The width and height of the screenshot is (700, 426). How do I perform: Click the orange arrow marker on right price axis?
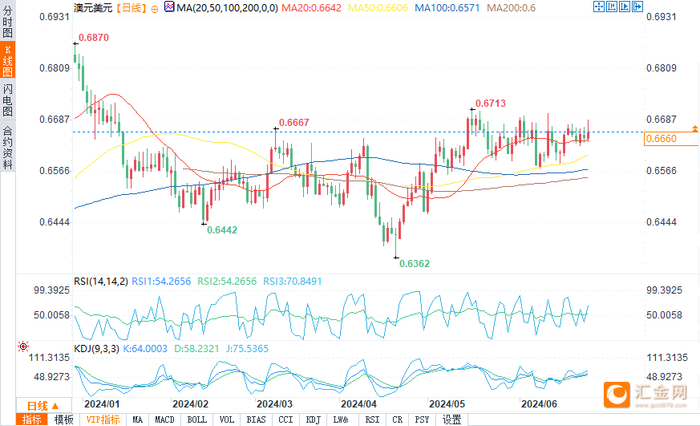click(695, 129)
